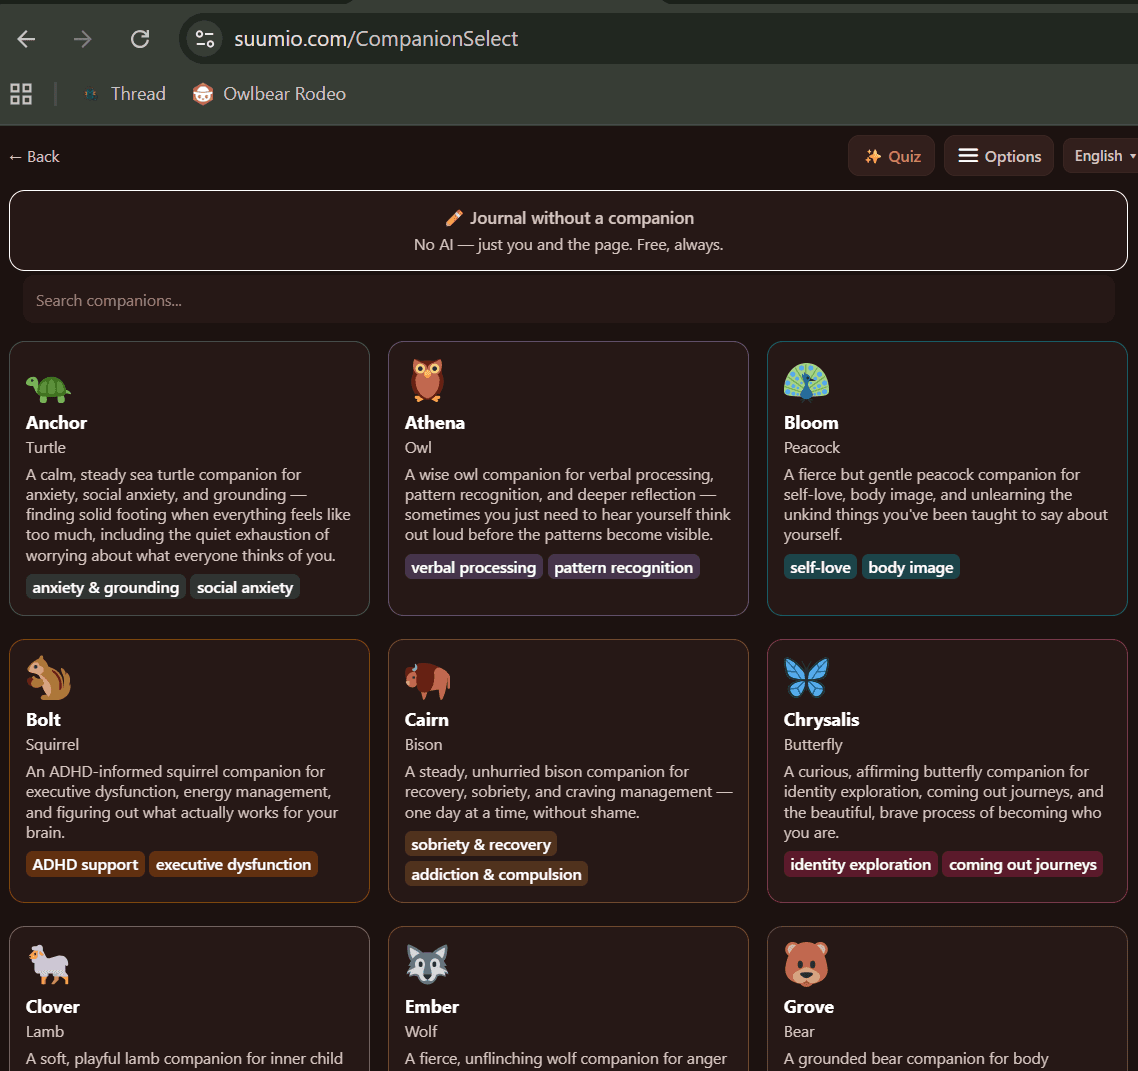Click the Turtle species label
Screen dimensions: 1138x1071
click(46, 448)
